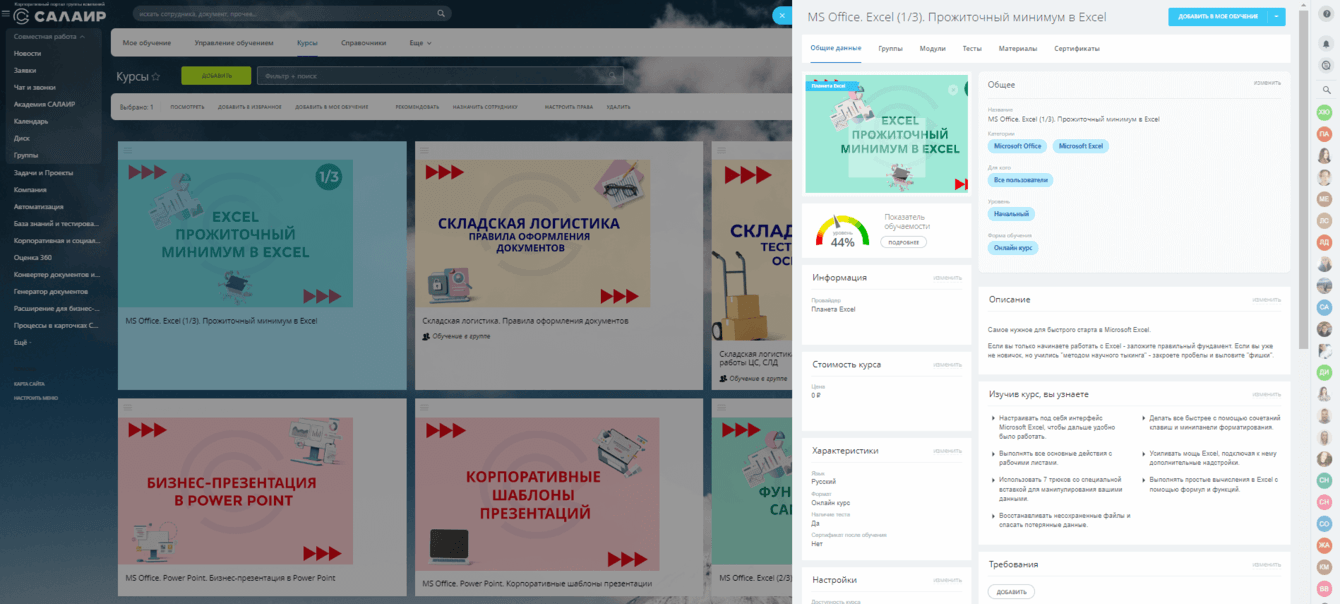
Task: Click the Microsoft Excel category tag
Action: coord(1081,146)
